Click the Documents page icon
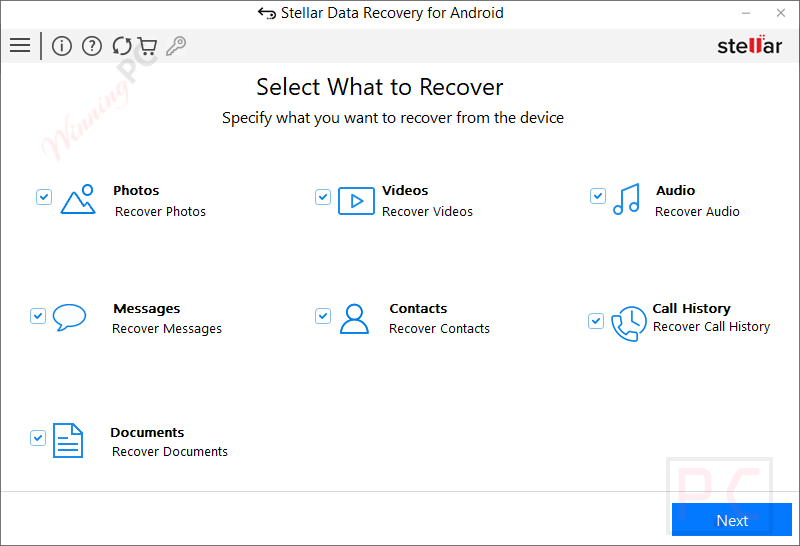 [x=68, y=440]
